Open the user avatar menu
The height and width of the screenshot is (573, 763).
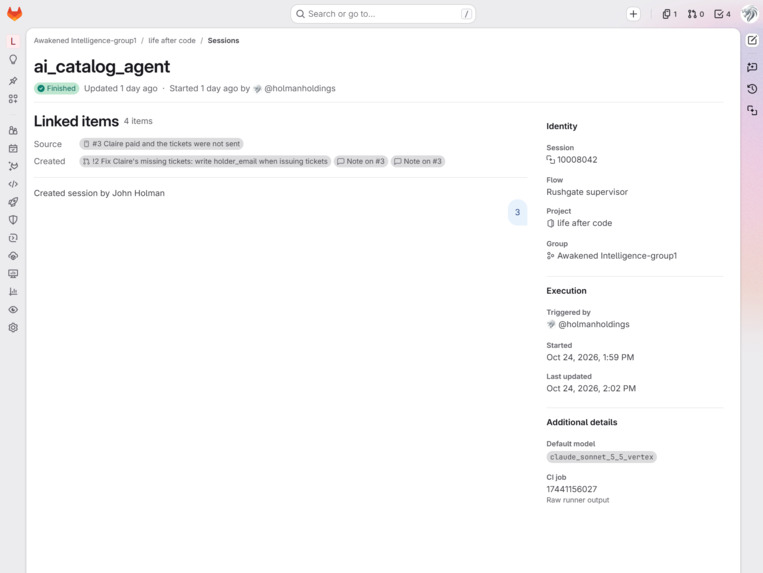click(749, 14)
